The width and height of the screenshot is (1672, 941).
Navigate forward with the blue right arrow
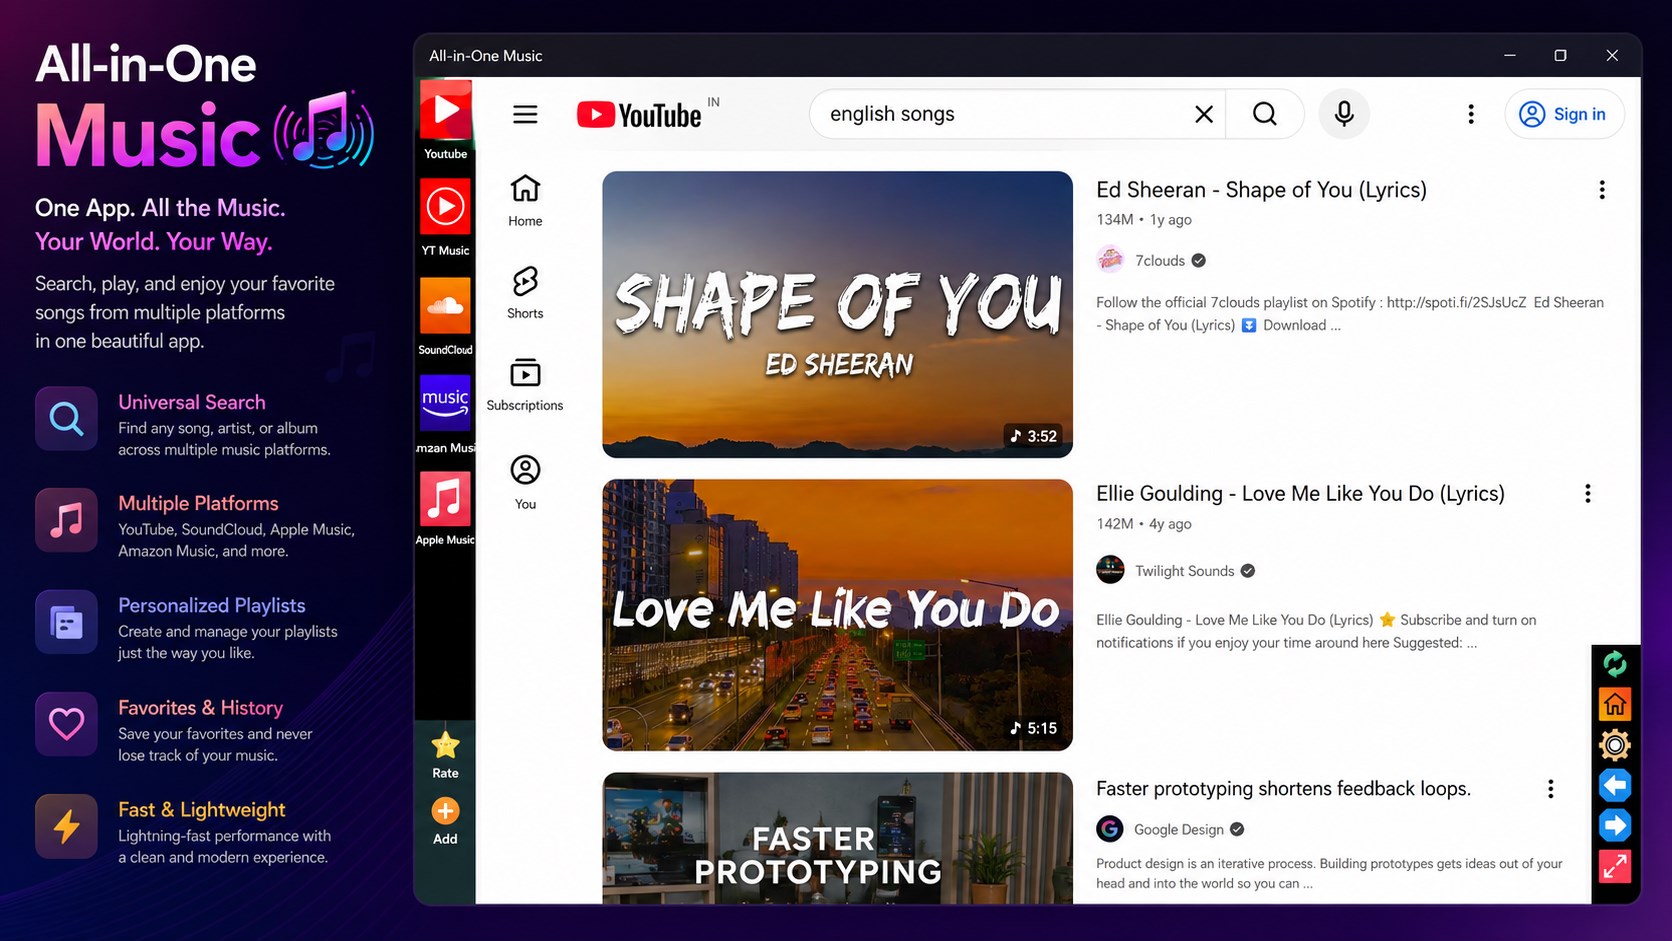[1614, 825]
